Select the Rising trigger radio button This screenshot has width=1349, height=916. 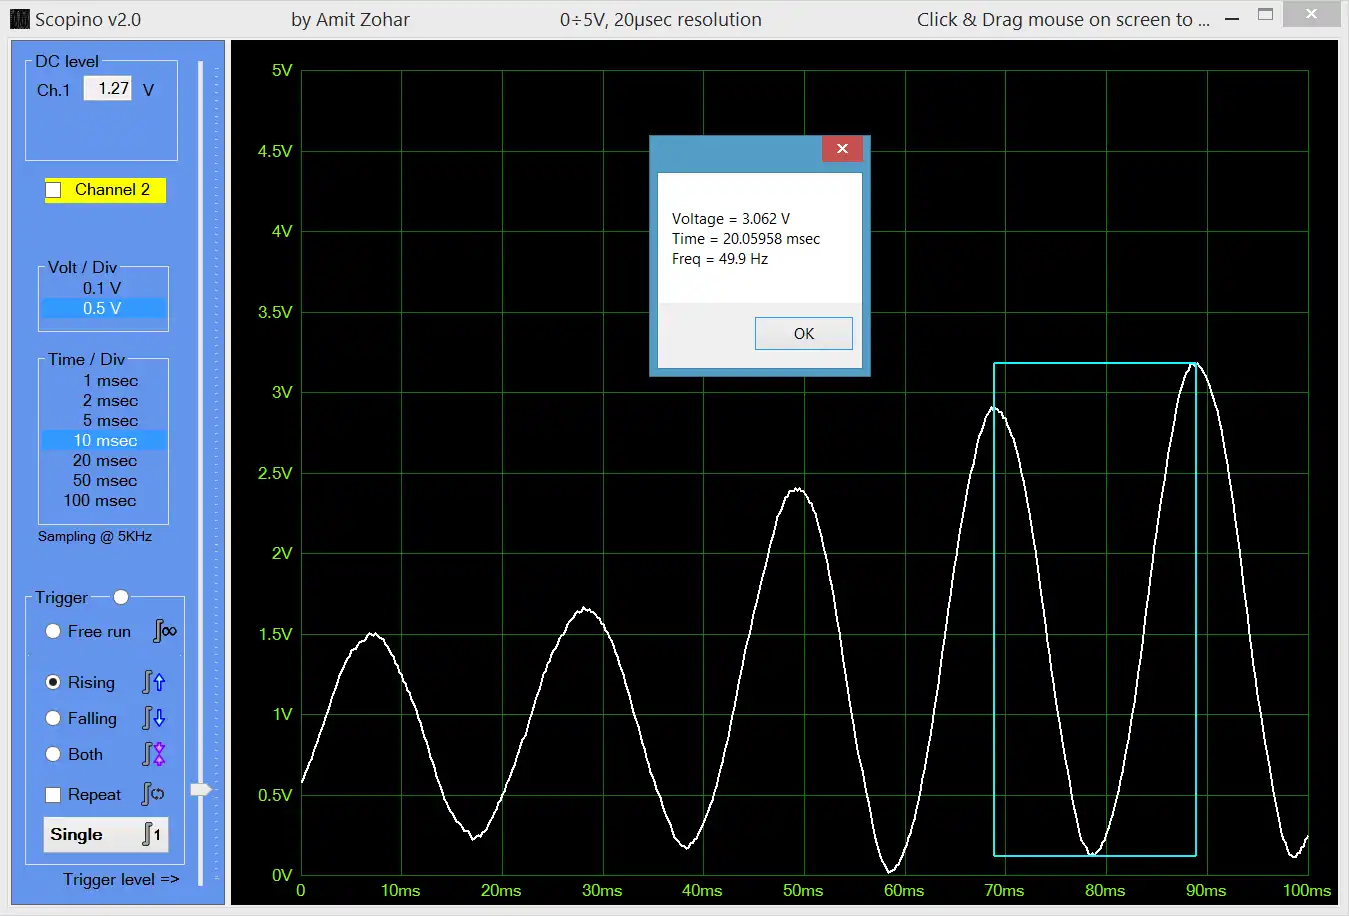pyautogui.click(x=53, y=682)
